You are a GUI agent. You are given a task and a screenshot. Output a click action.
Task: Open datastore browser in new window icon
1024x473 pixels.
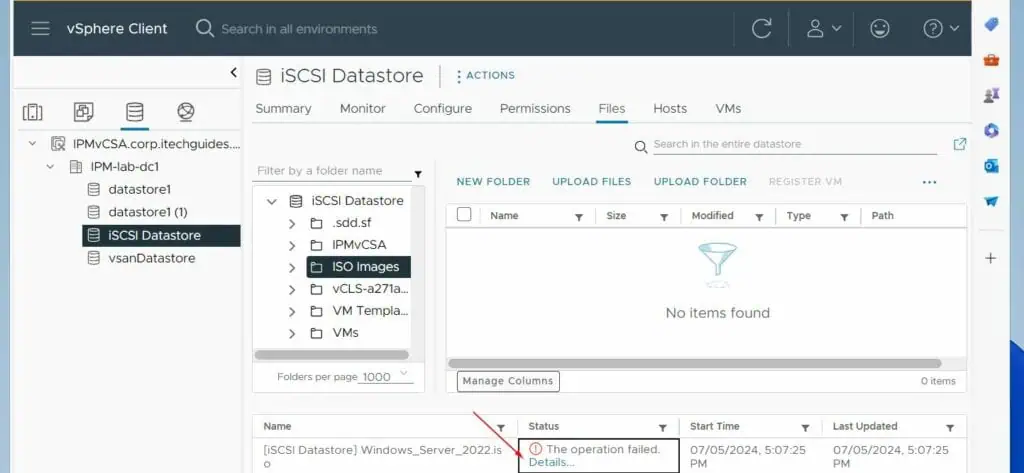pos(959,144)
